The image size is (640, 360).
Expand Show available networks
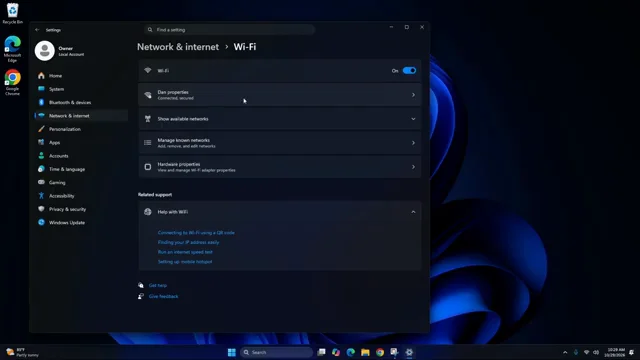click(x=280, y=119)
